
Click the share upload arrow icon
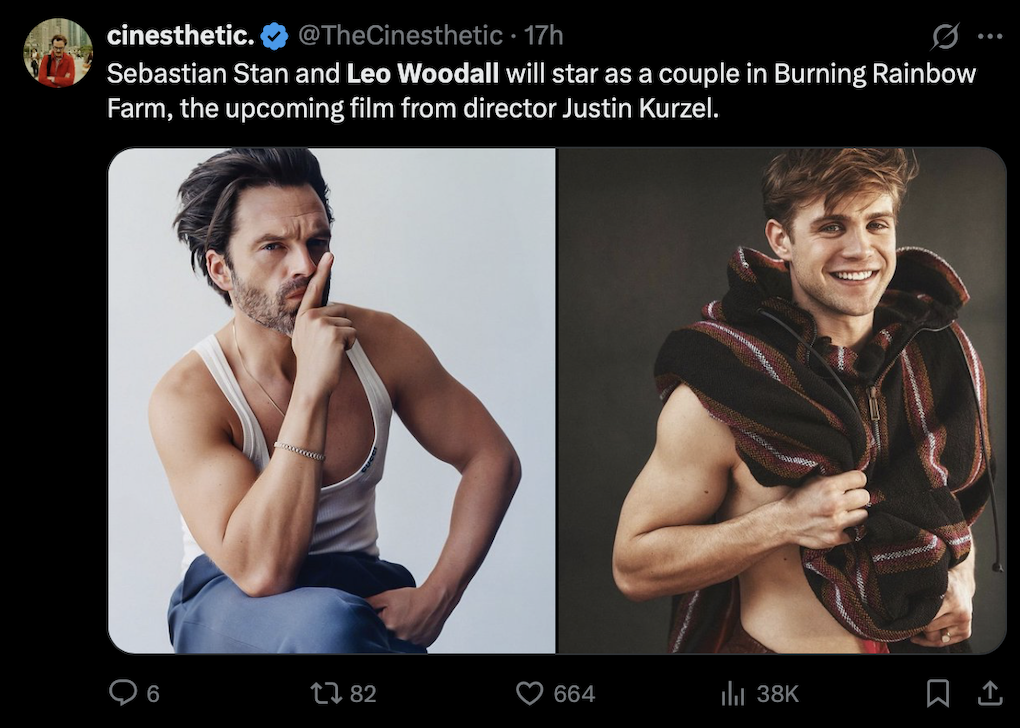(988, 692)
